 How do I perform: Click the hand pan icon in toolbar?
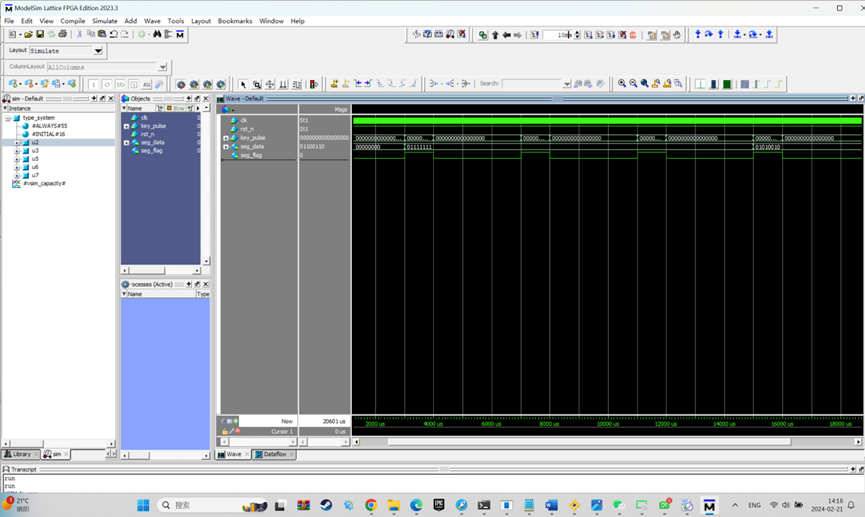(677, 35)
